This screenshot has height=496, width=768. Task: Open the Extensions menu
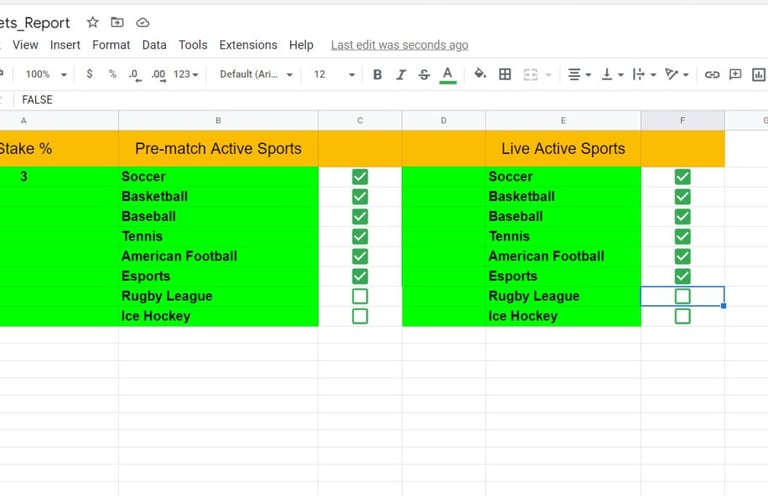248,45
